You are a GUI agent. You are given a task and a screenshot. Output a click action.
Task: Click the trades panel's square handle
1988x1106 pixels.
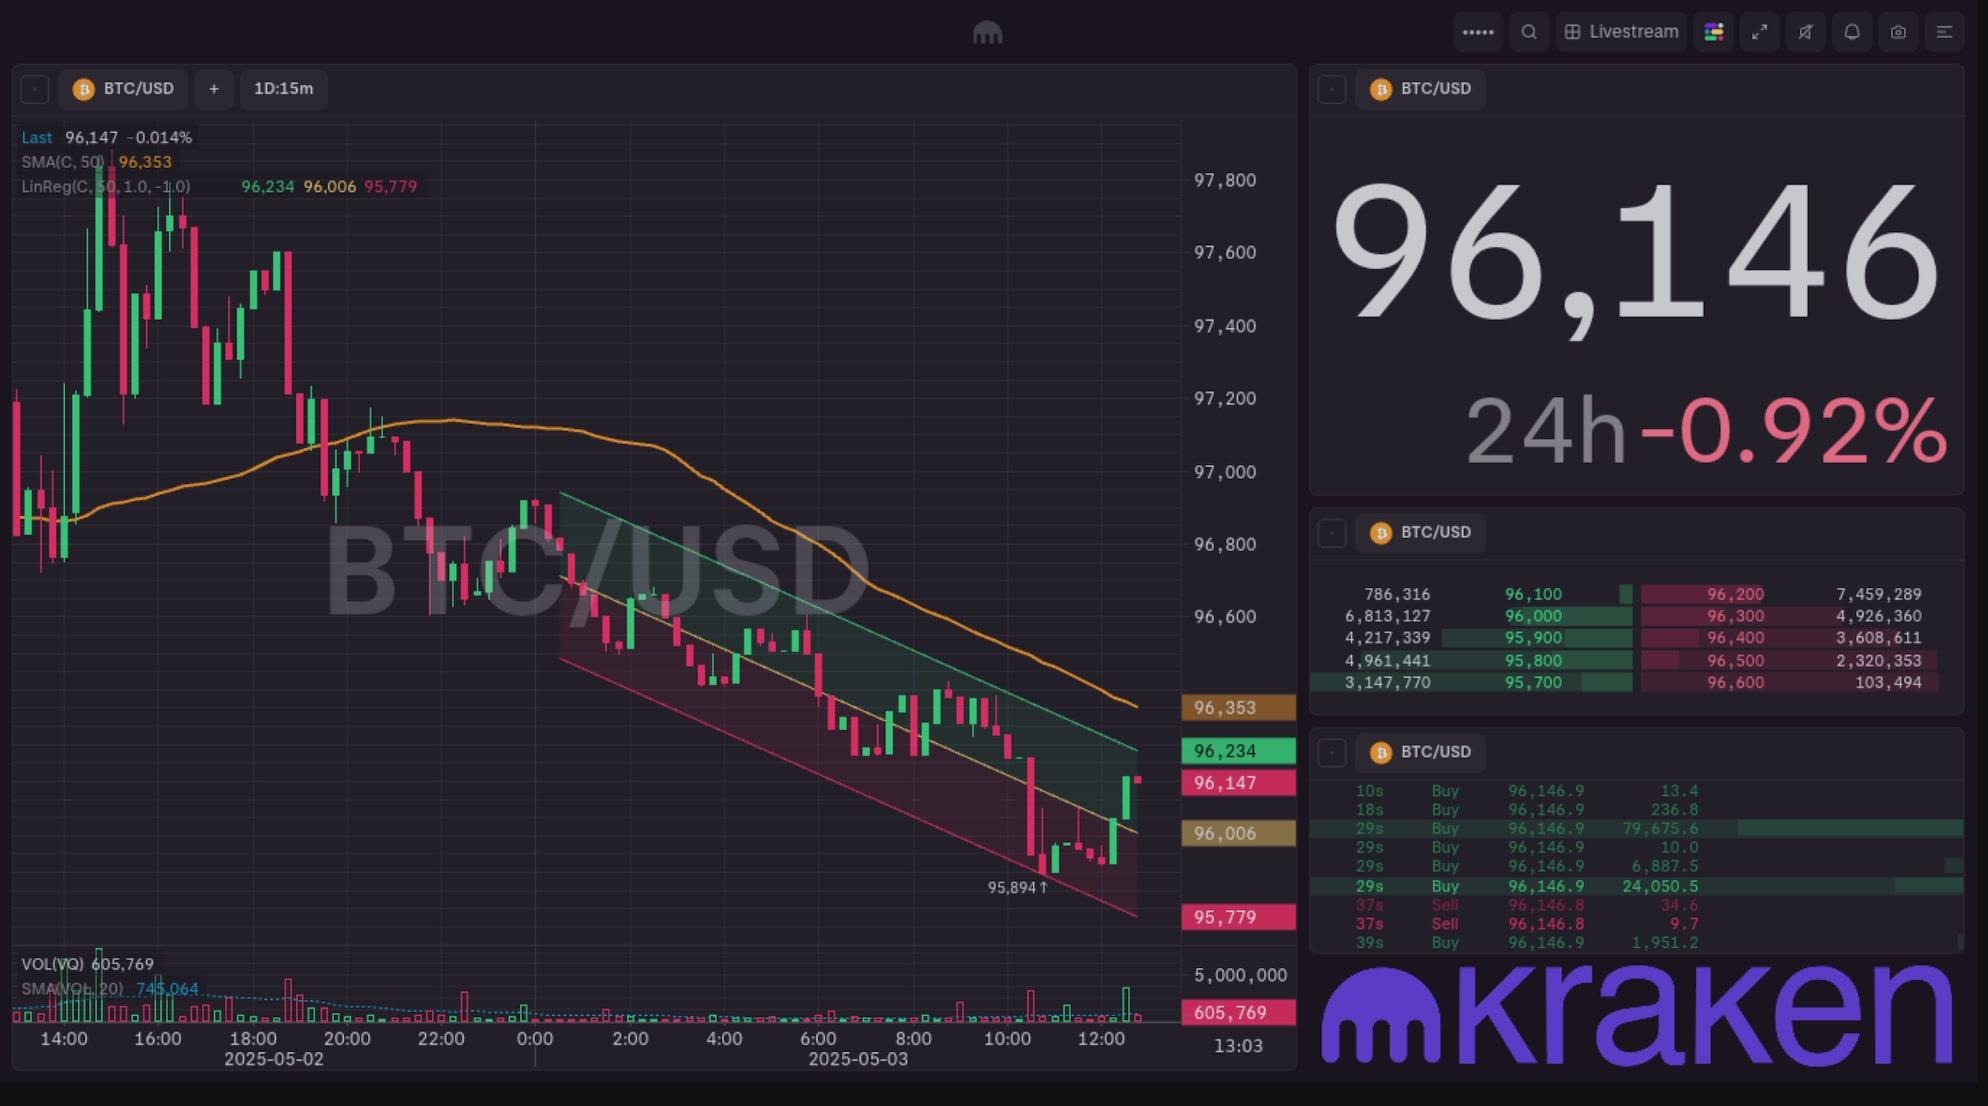coord(1332,753)
